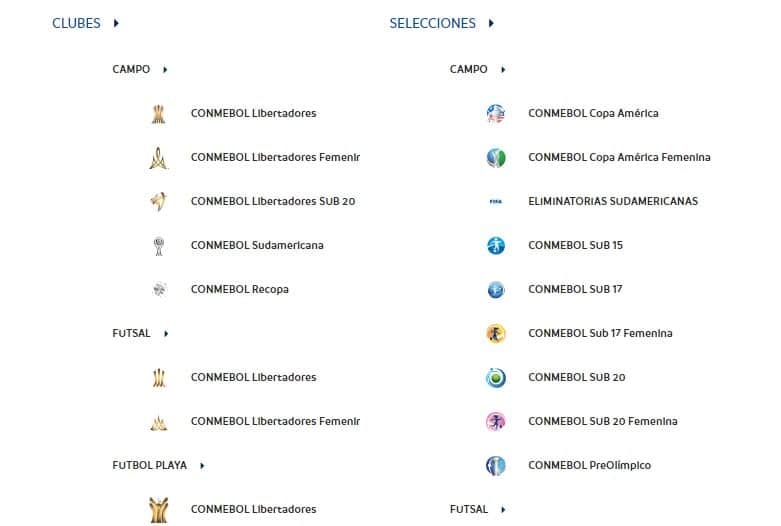Screen dimensions: 781x526
Task: Expand the CLUBES section arrow
Action: click(116, 23)
